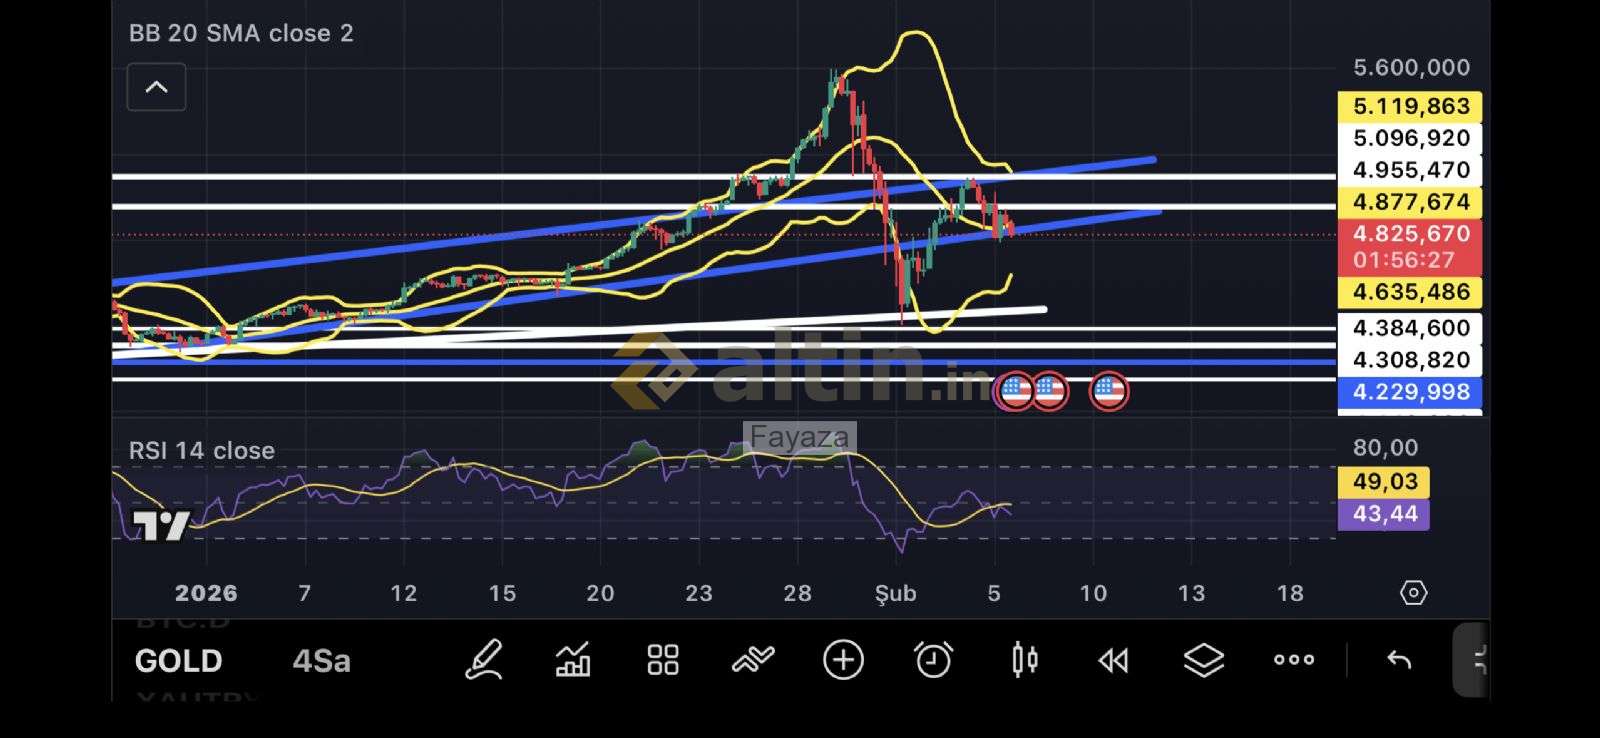
Task: Open the three-dots more menu
Action: [x=1294, y=661]
